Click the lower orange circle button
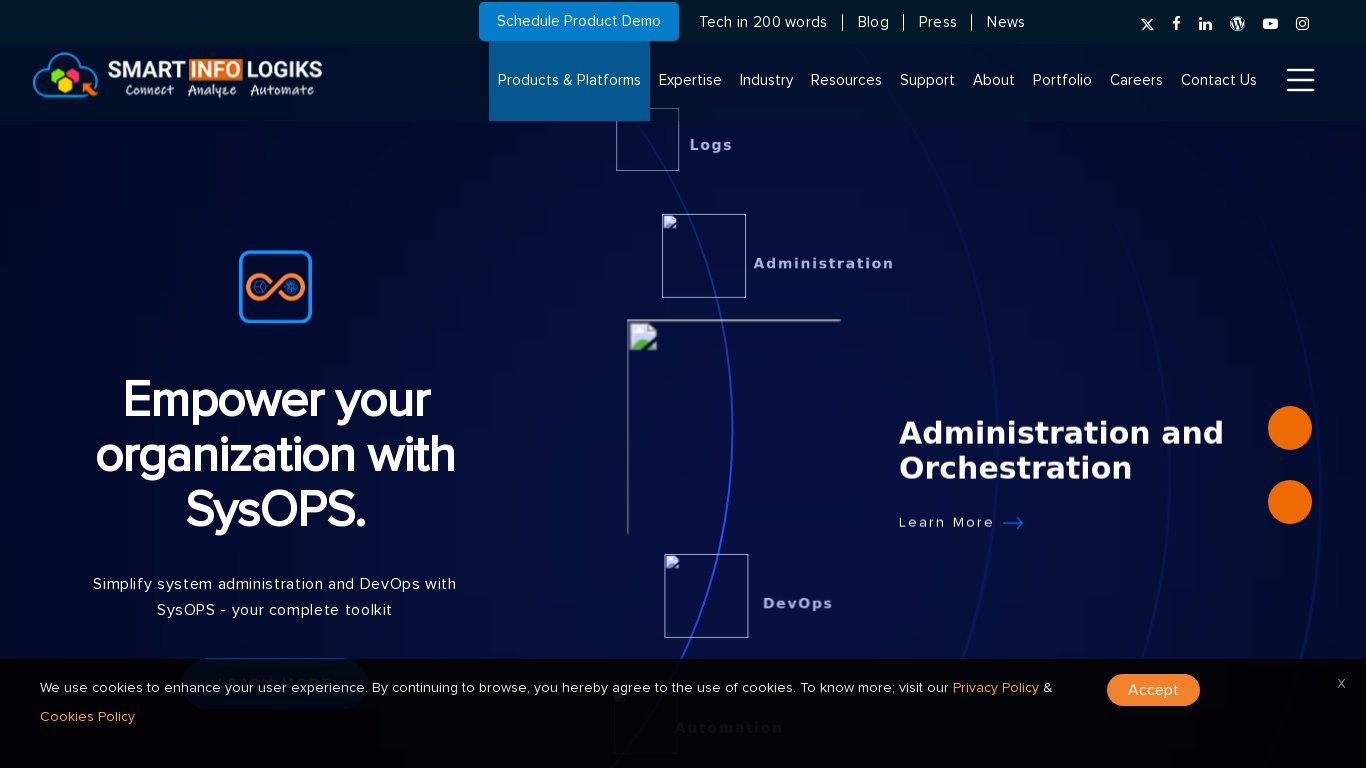Screen dimensions: 1366x768 [x=1290, y=502]
